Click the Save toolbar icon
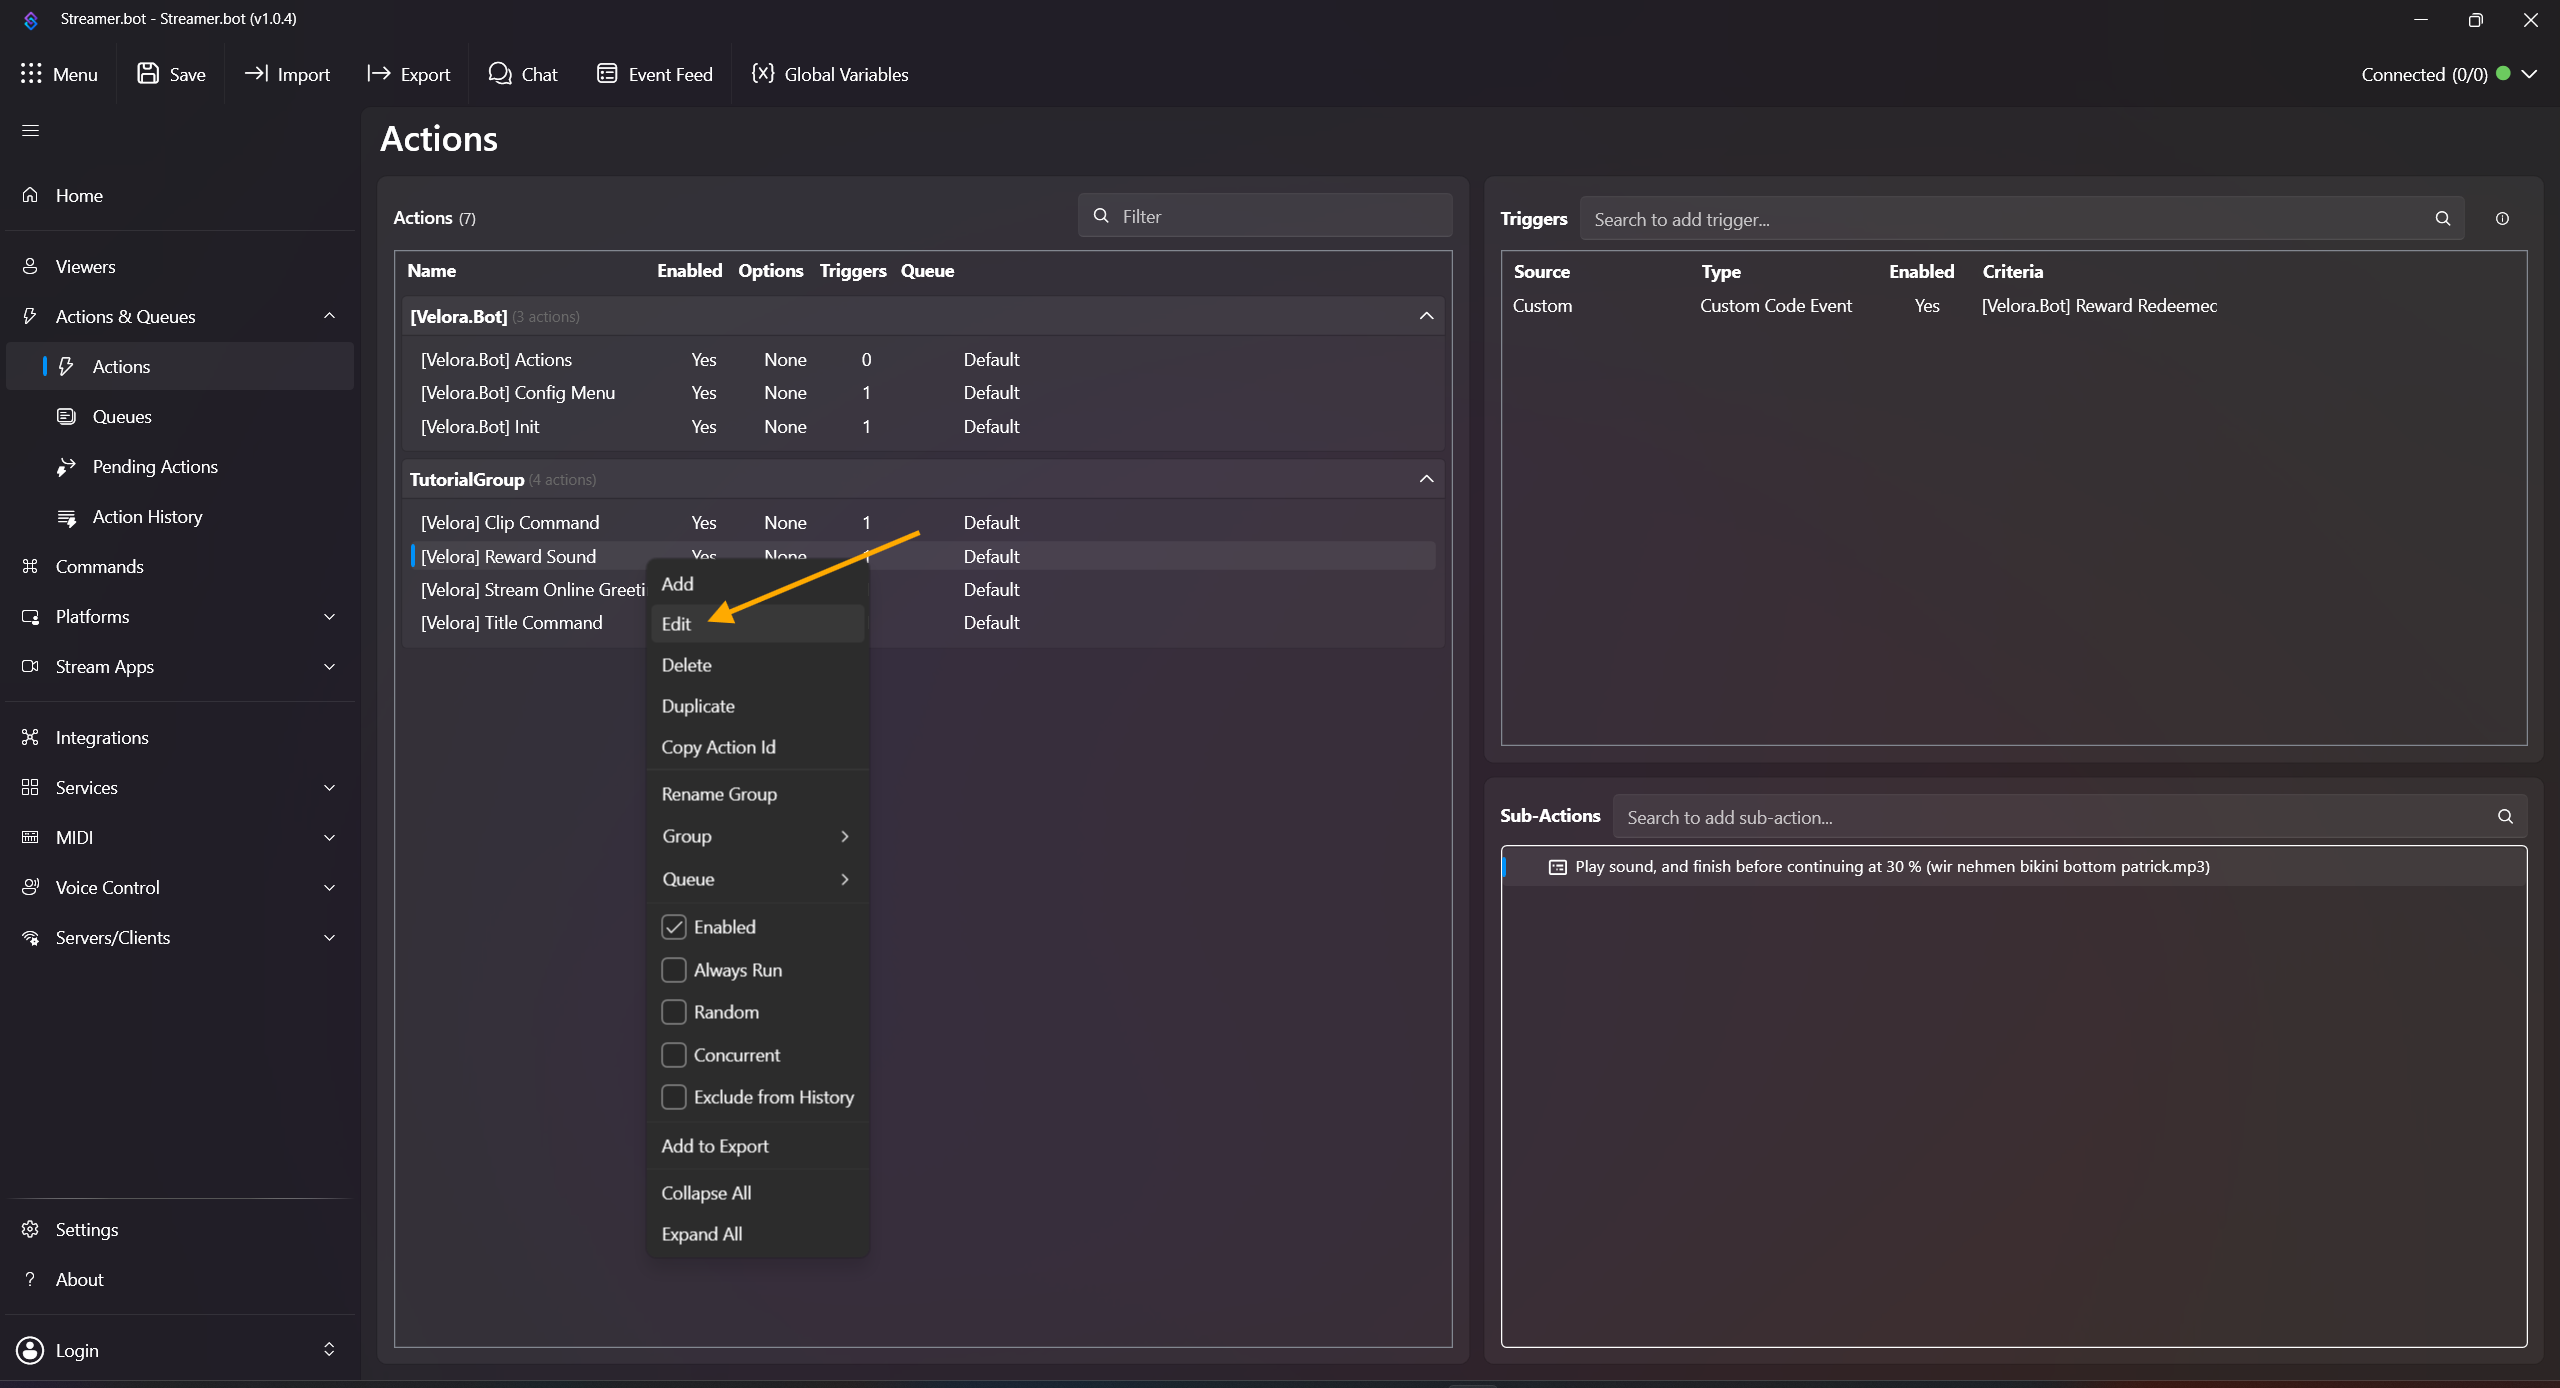 coord(148,73)
